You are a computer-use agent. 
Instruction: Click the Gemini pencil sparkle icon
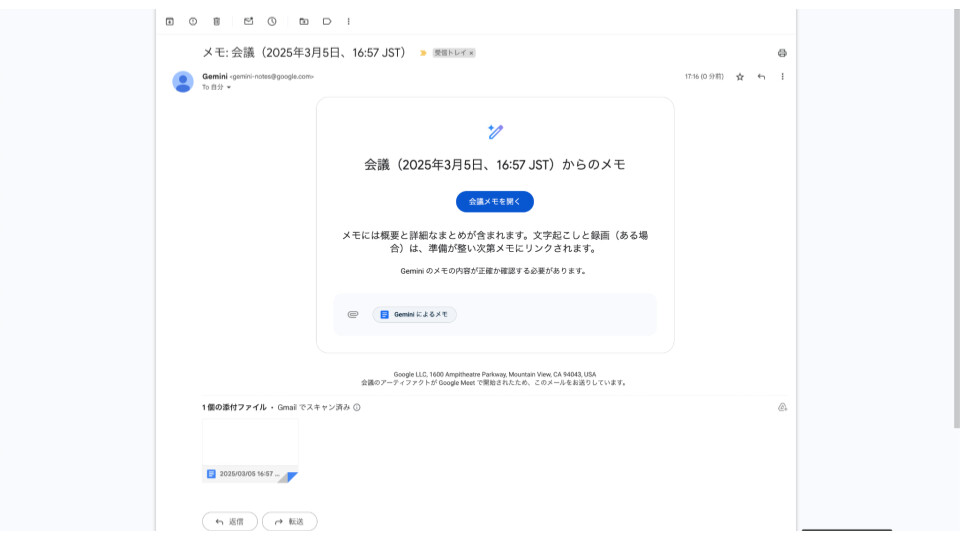click(x=495, y=132)
